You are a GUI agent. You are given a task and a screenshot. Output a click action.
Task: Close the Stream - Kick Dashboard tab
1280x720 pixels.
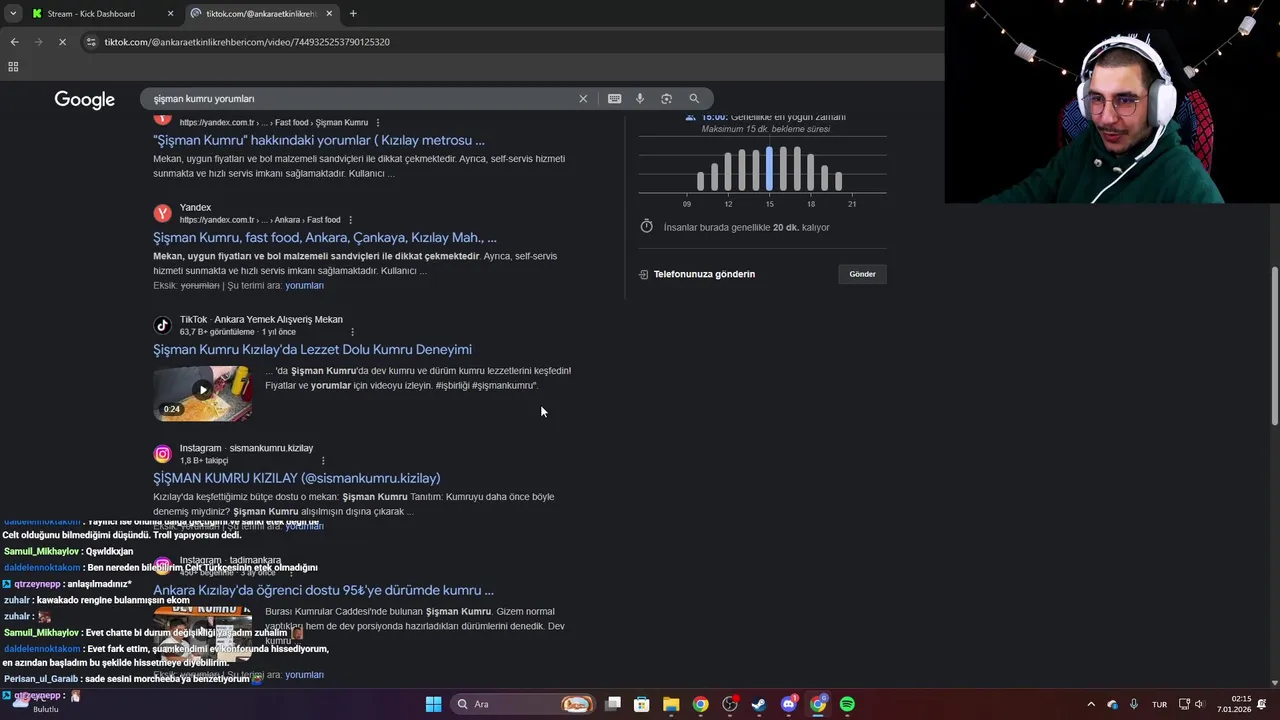pyautogui.click(x=170, y=14)
